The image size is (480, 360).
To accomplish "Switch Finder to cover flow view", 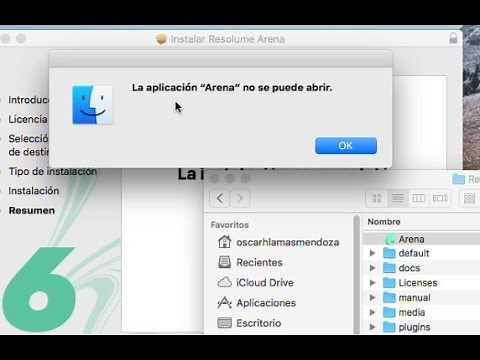I will click(440, 198).
